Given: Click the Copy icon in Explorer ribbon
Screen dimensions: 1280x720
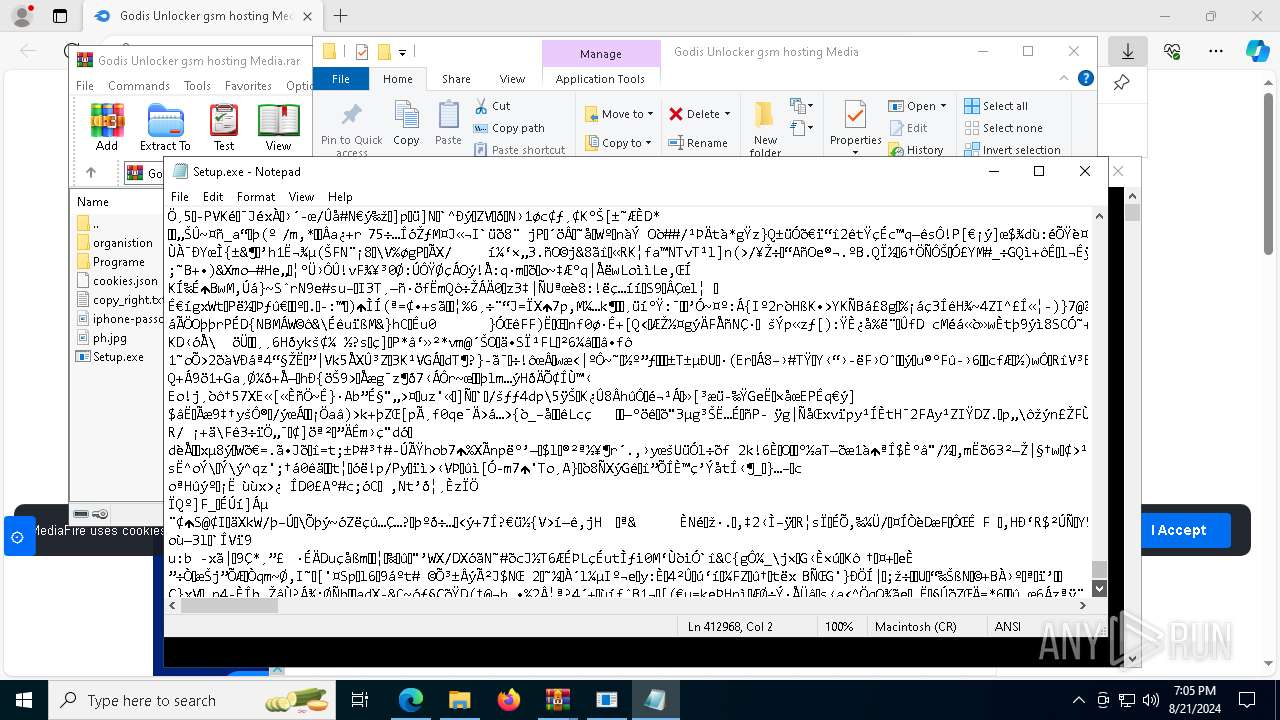Looking at the screenshot, I should pyautogui.click(x=406, y=123).
